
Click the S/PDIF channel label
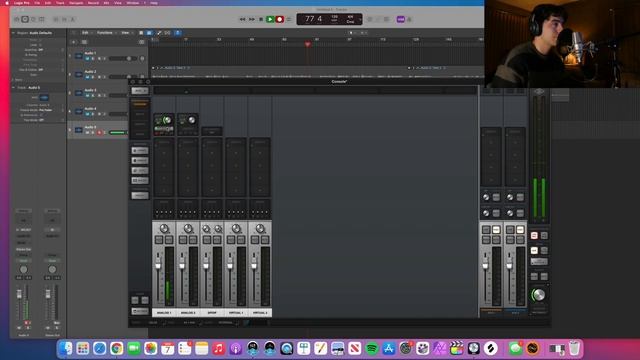coord(212,313)
